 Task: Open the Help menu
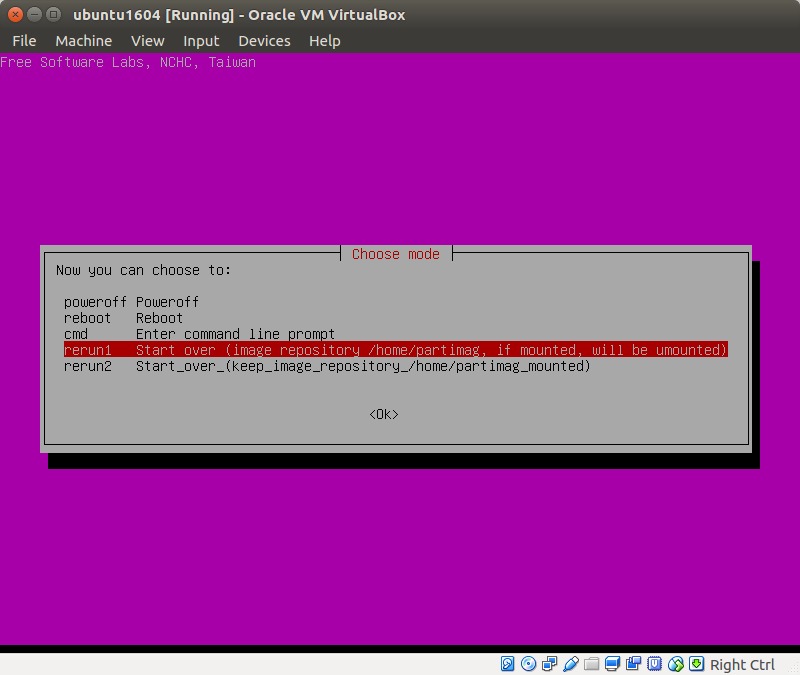click(x=324, y=41)
